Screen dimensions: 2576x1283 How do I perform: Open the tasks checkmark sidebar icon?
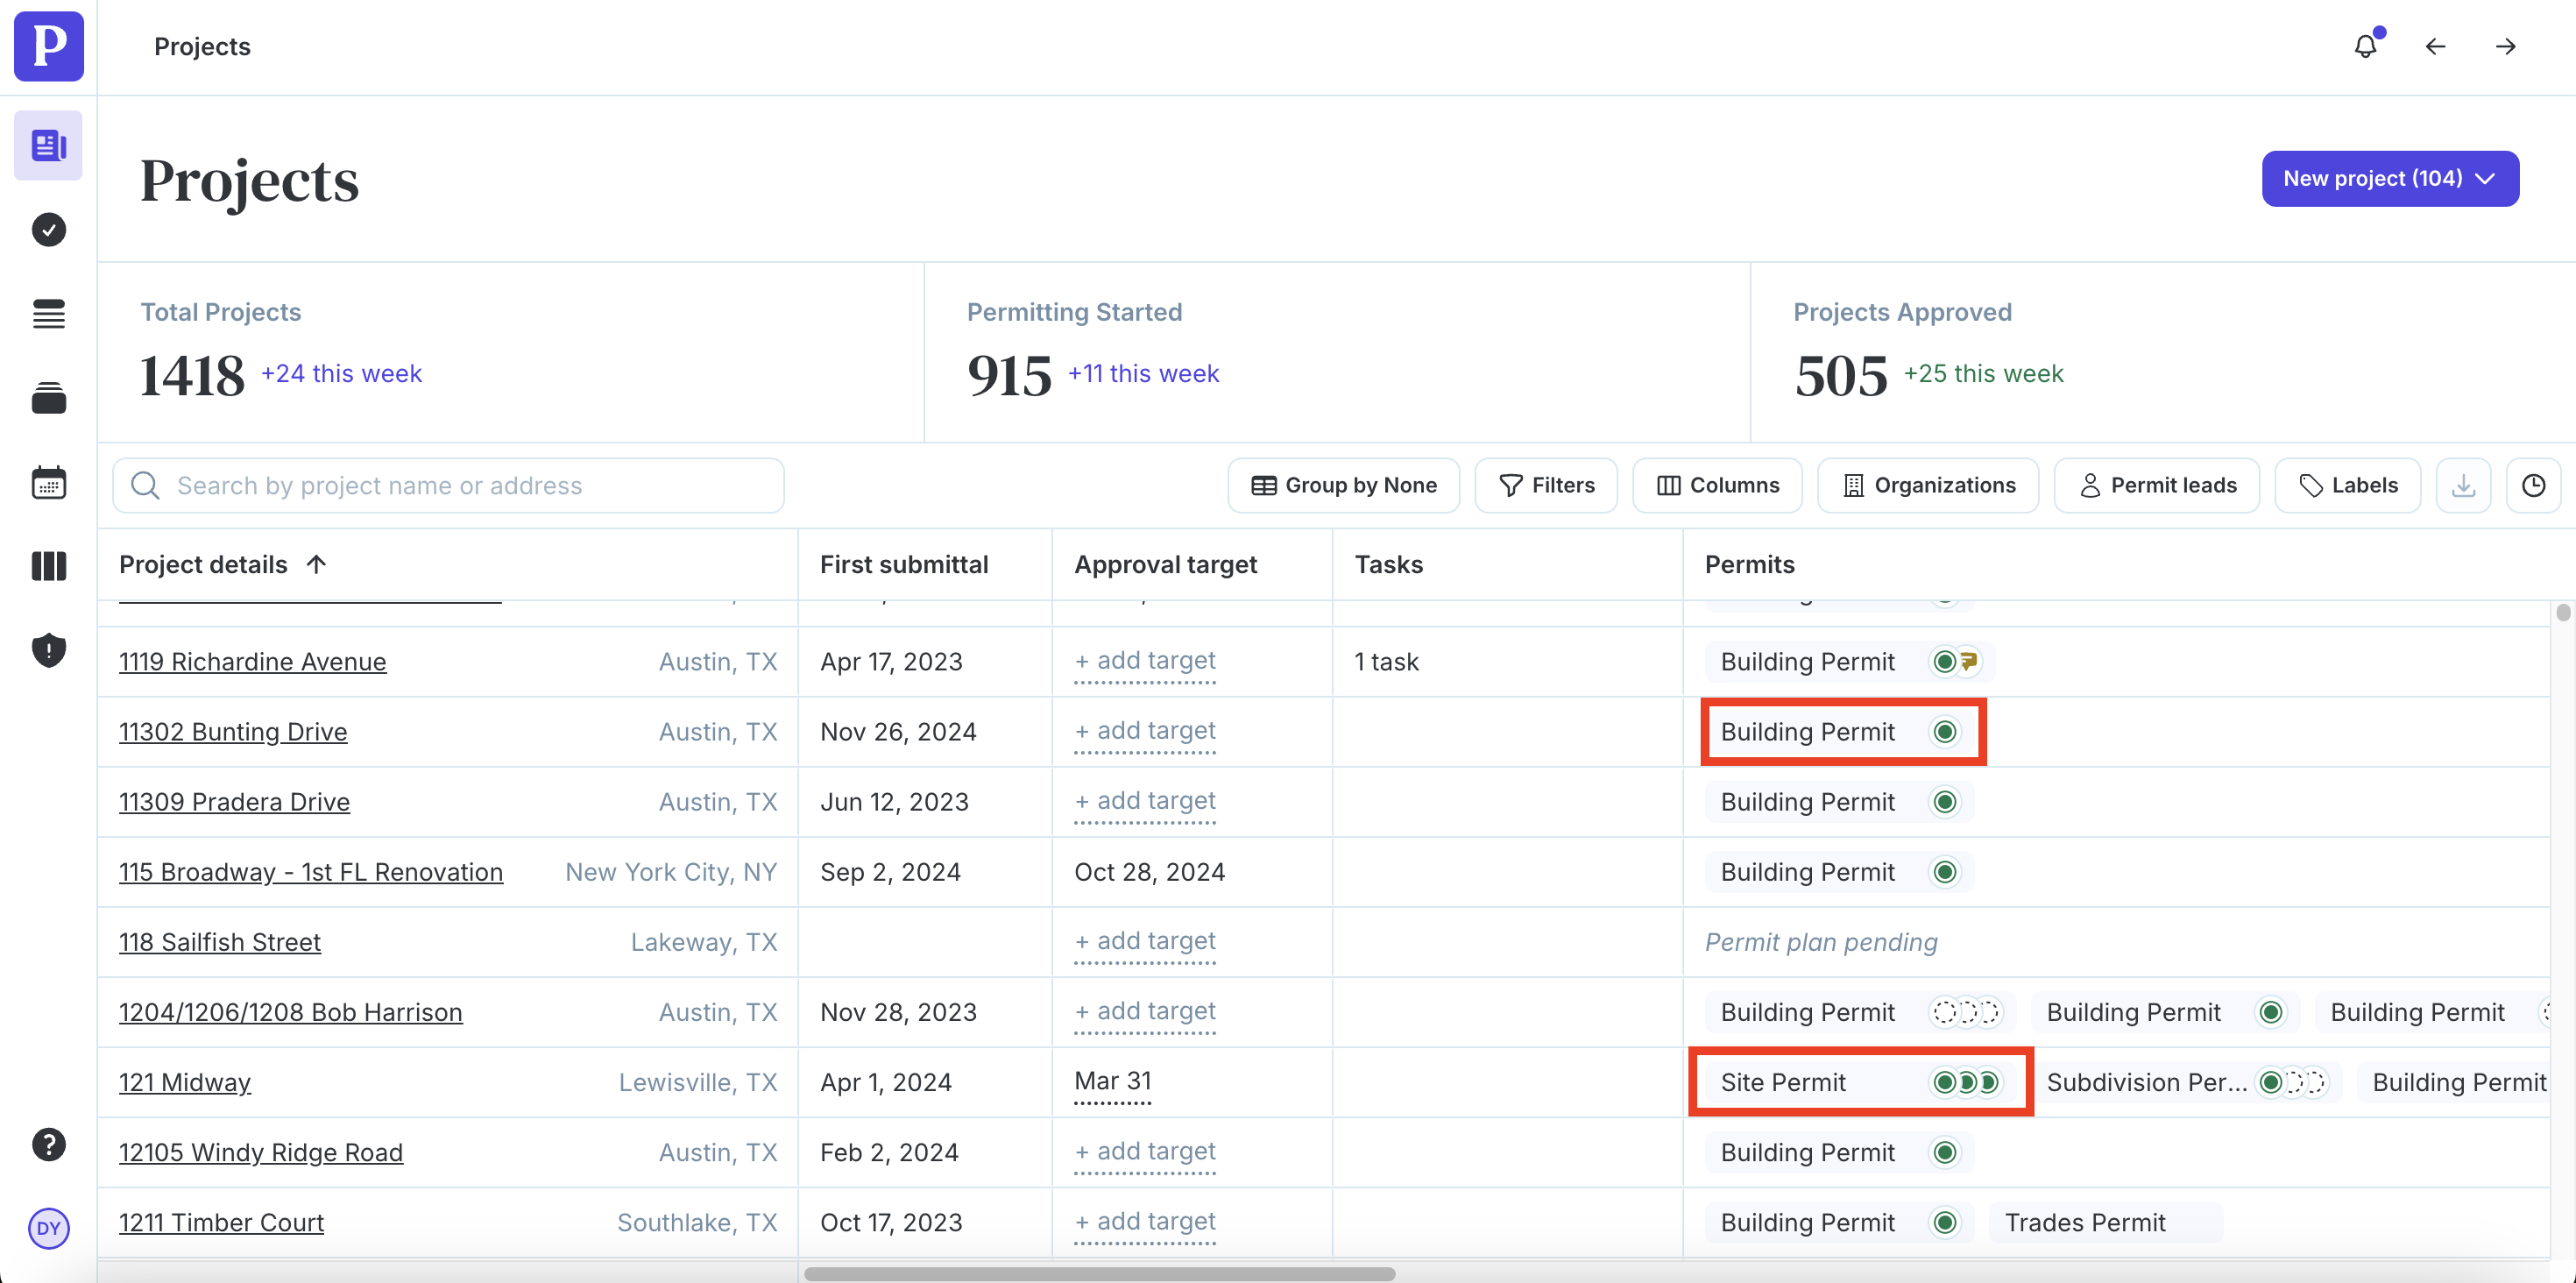pos(48,230)
